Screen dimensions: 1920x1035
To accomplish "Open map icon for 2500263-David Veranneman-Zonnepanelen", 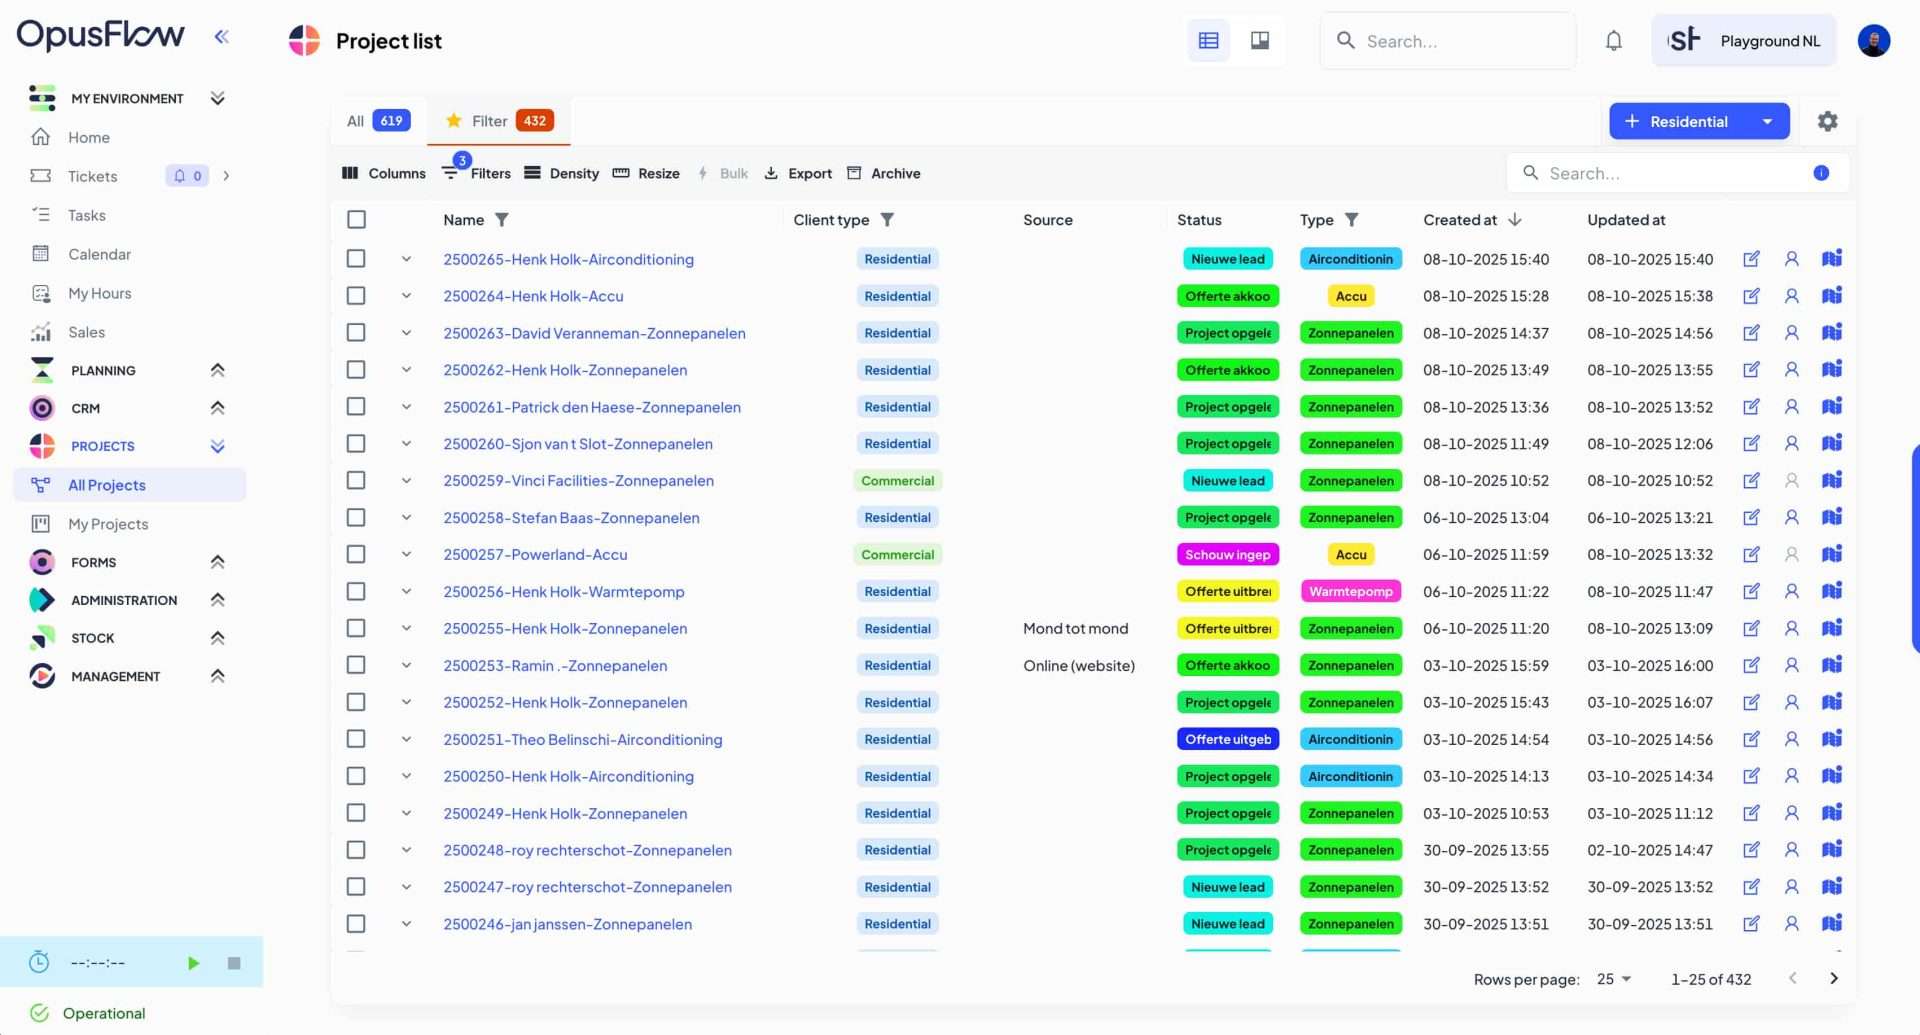I will (1831, 332).
